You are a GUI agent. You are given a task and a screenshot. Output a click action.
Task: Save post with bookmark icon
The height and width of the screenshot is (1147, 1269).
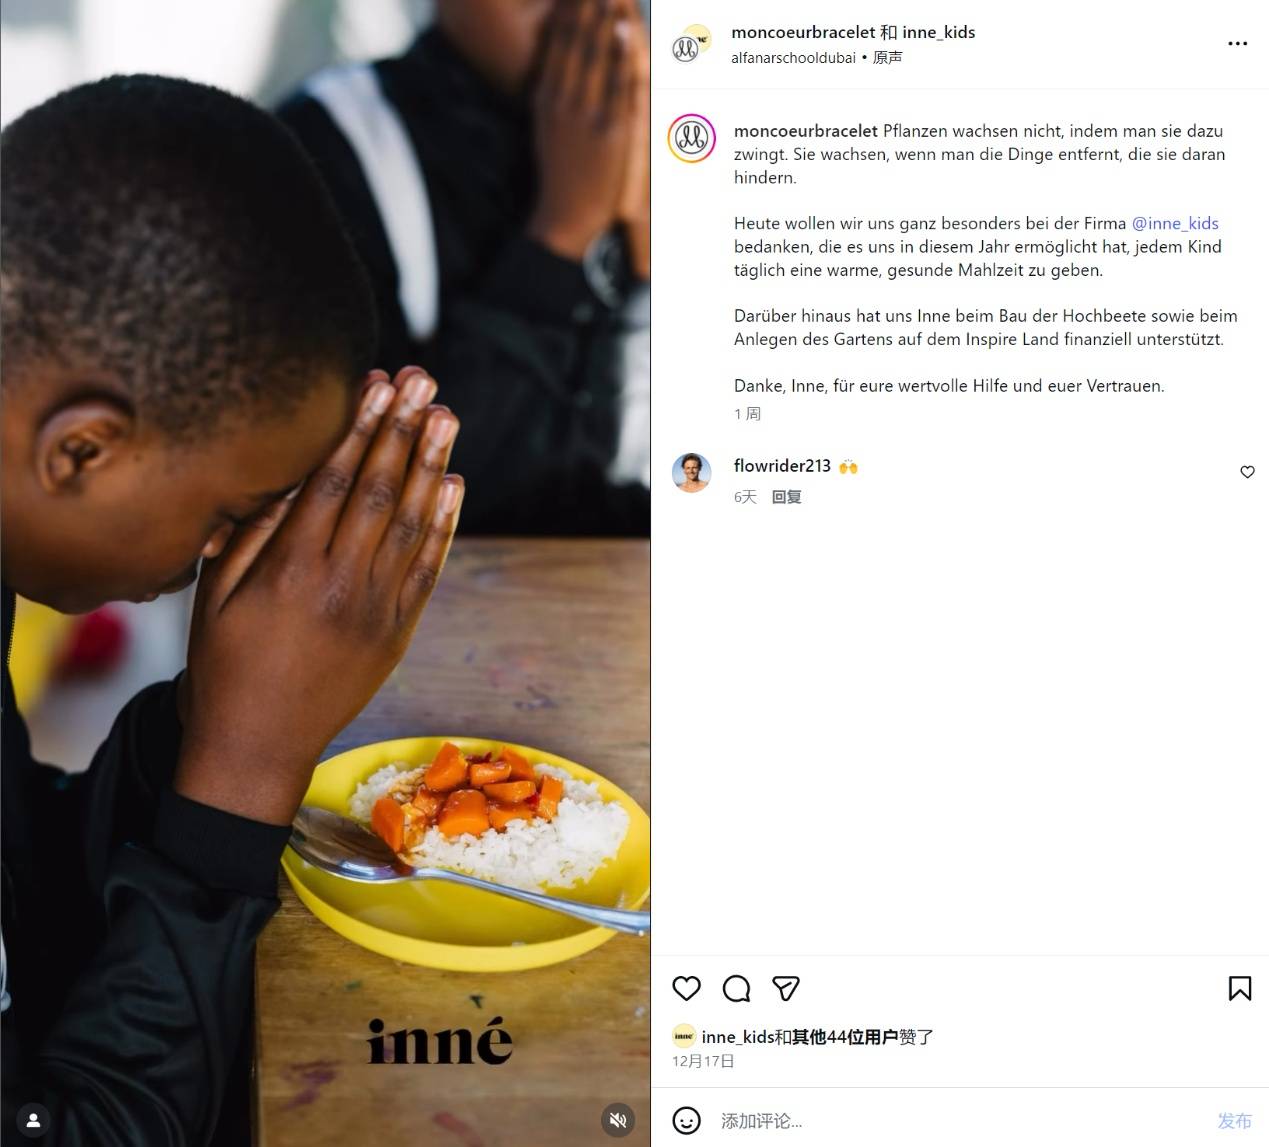(x=1239, y=989)
